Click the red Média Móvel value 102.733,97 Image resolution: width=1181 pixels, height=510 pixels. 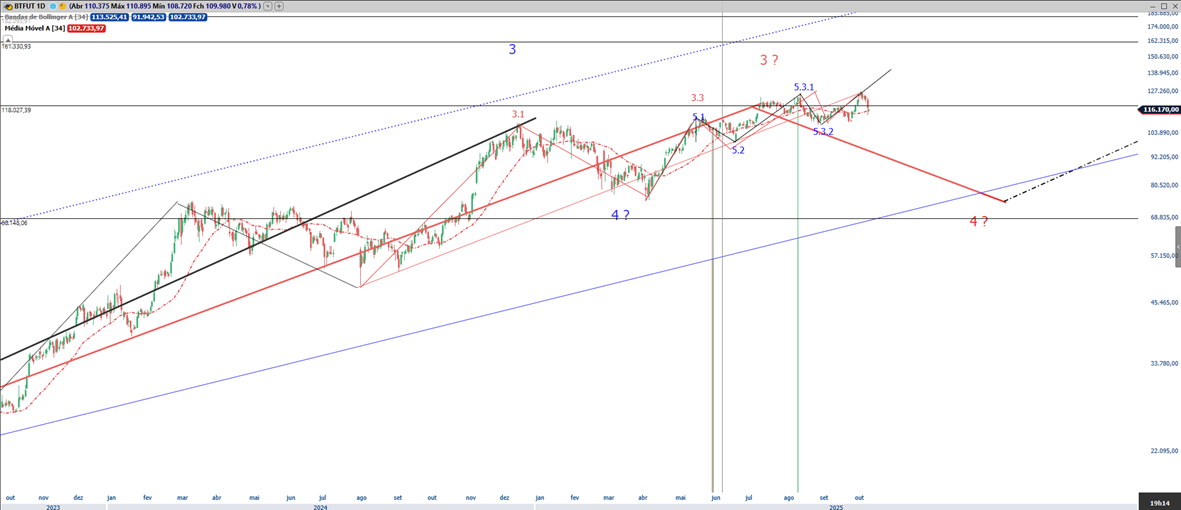click(87, 29)
